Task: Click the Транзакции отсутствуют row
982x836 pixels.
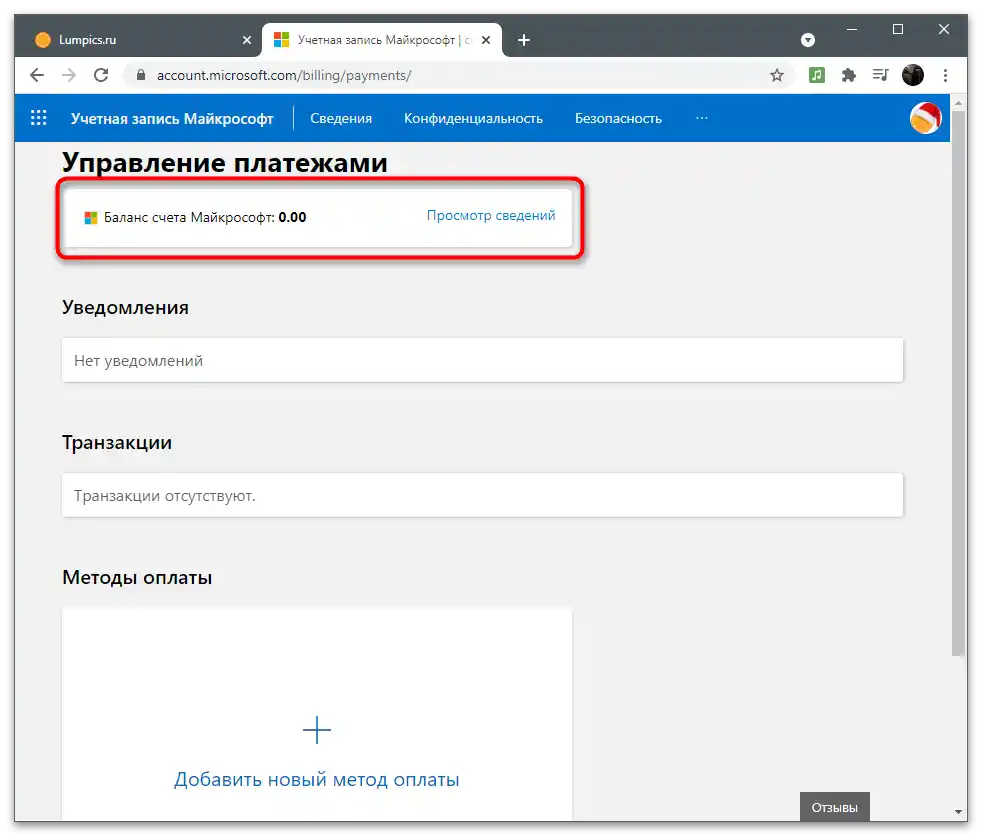Action: (482, 495)
